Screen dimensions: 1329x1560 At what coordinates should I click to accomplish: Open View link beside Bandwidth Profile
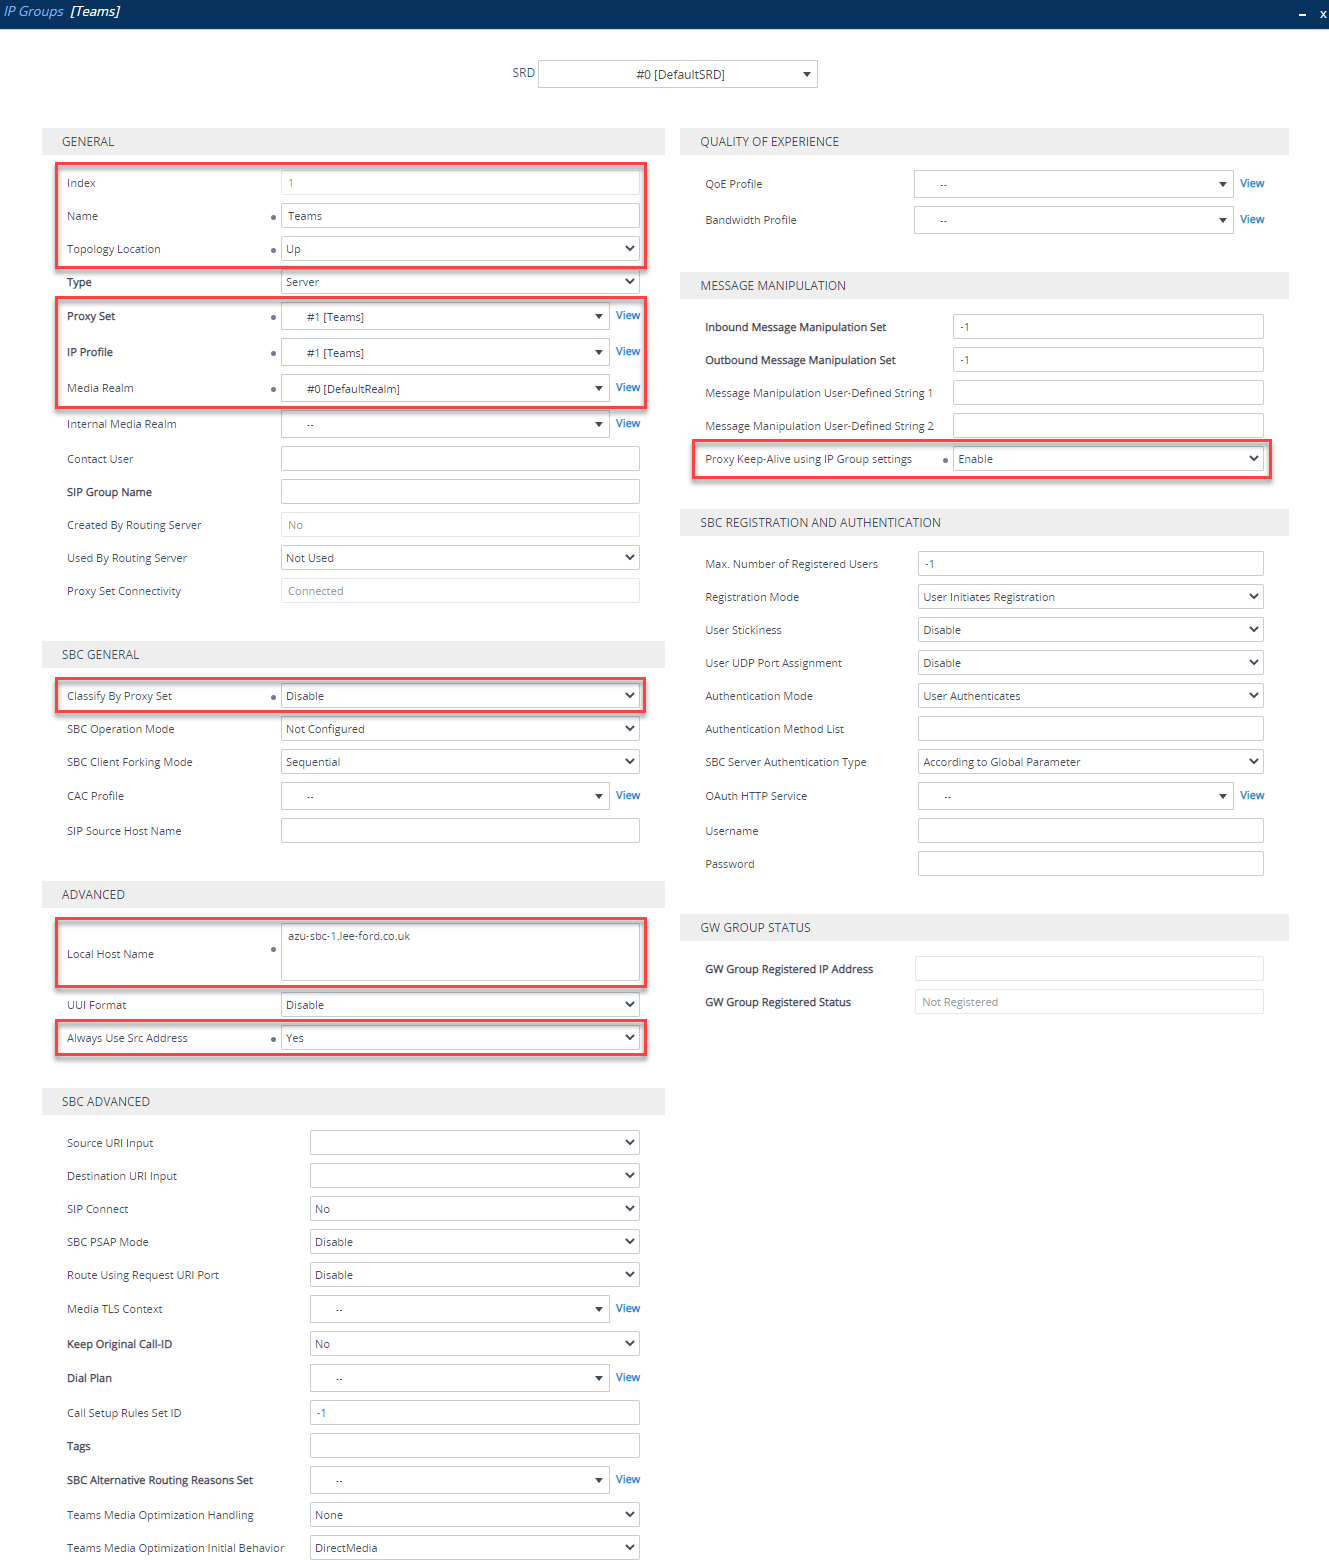1252,220
